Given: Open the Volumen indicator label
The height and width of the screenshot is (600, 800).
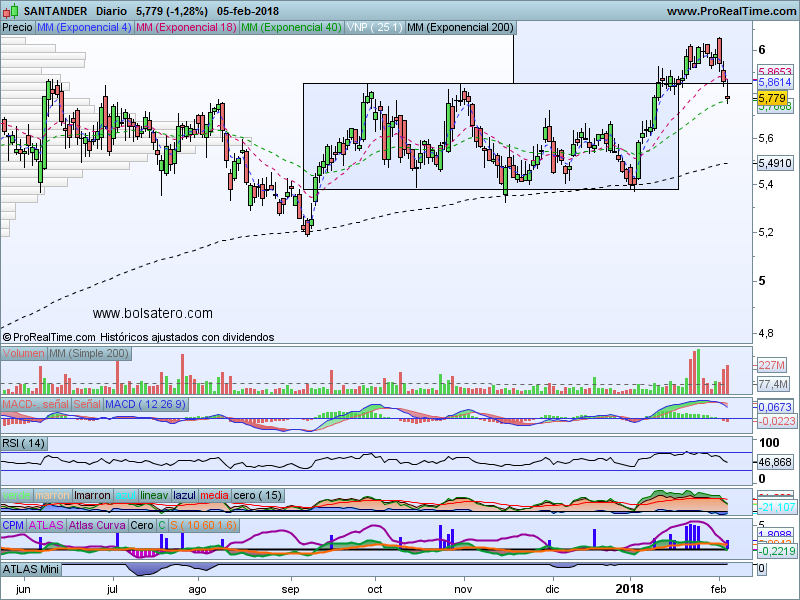Looking at the screenshot, I should point(24,354).
